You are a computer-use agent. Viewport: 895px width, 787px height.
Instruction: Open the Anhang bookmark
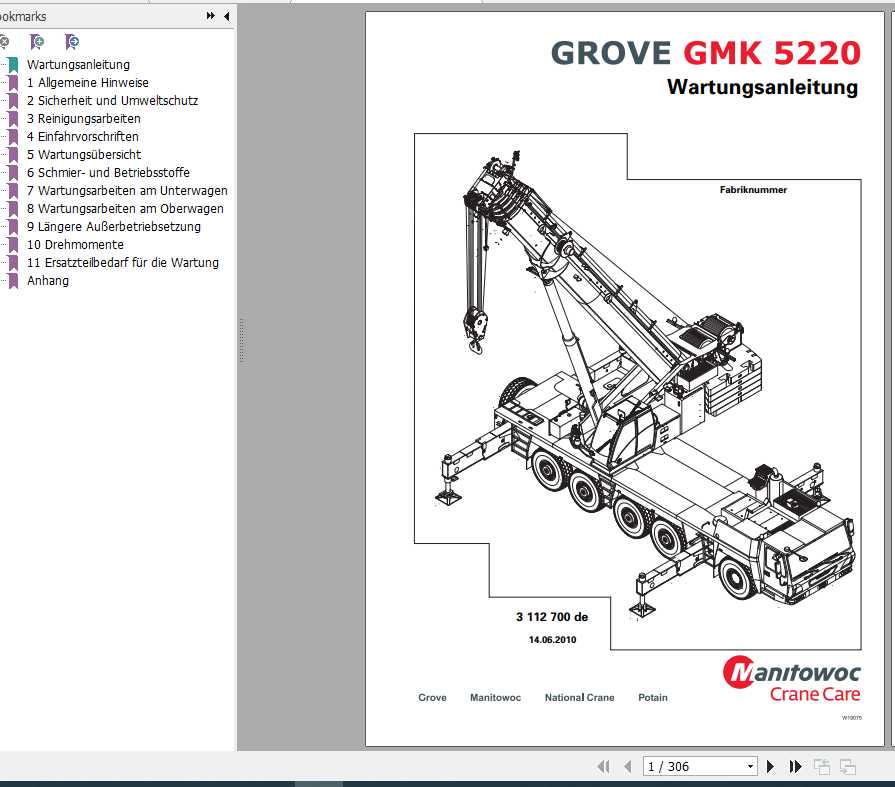[48, 280]
